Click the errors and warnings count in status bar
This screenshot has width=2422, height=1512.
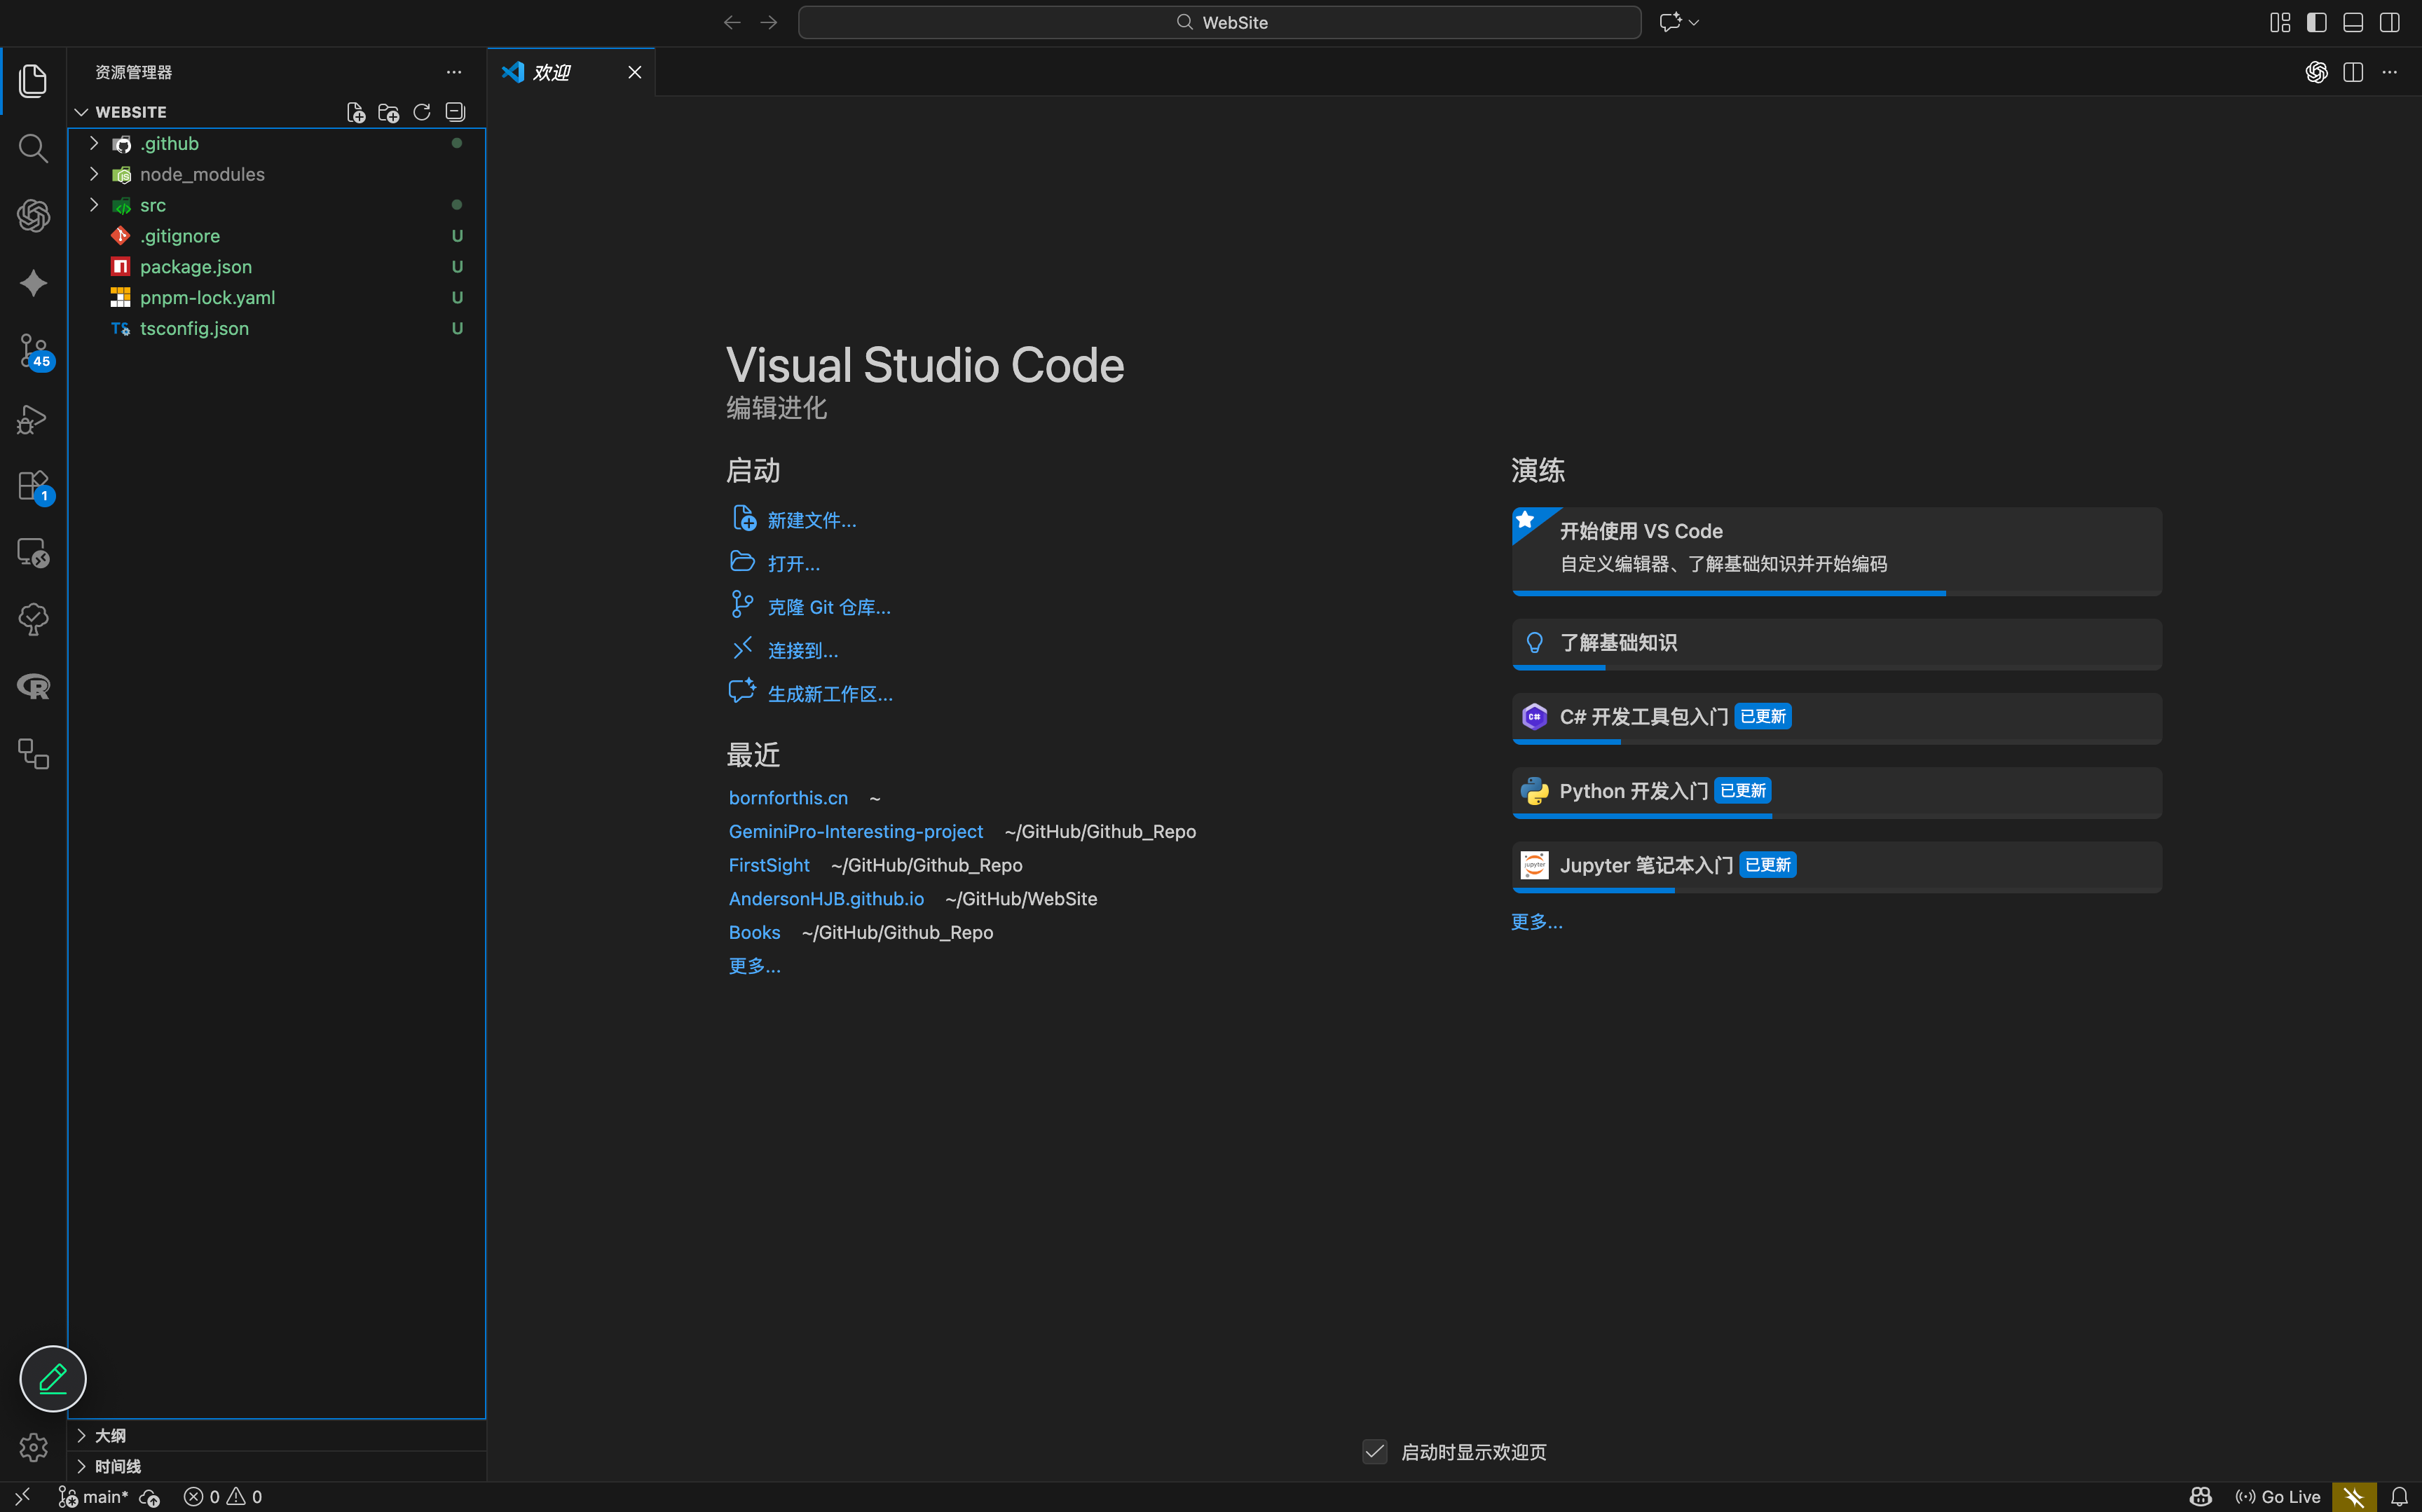click(223, 1497)
